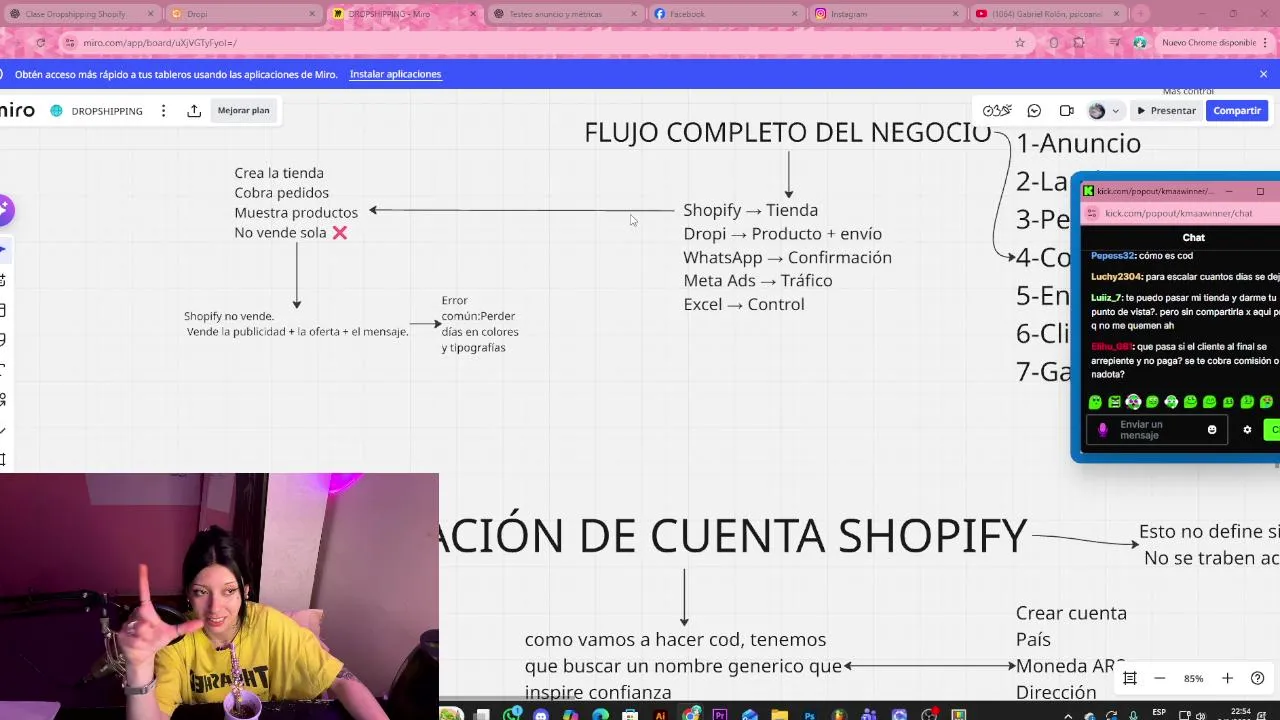
Task: Select the FLUJO COMPLETO DEL NEGOCIO heading
Action: point(787,132)
